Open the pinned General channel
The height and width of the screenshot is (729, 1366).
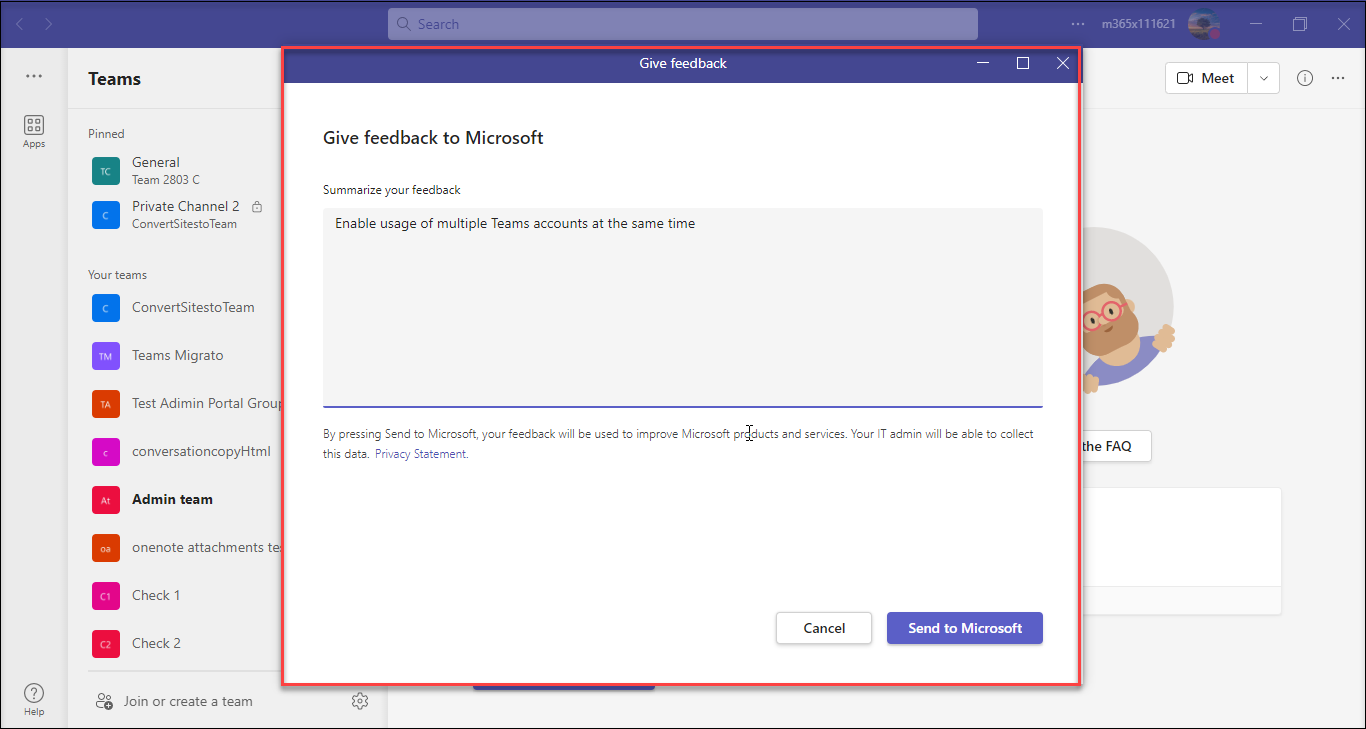(x=156, y=170)
